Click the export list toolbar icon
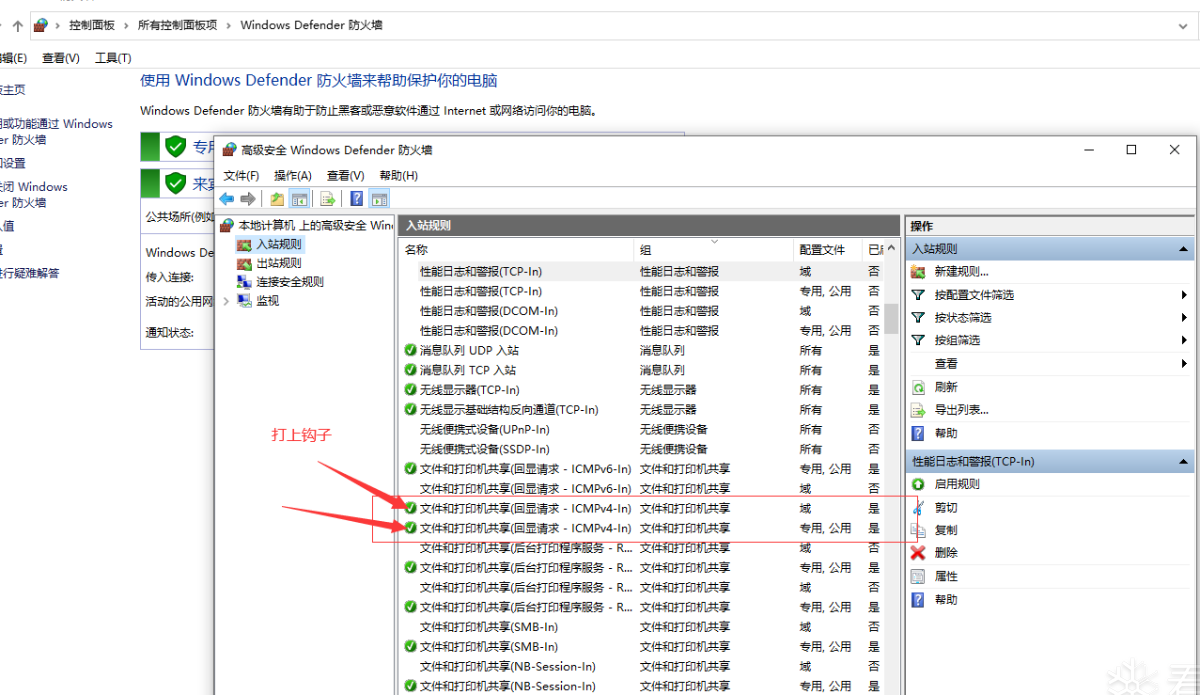1200x695 pixels. (x=326, y=198)
